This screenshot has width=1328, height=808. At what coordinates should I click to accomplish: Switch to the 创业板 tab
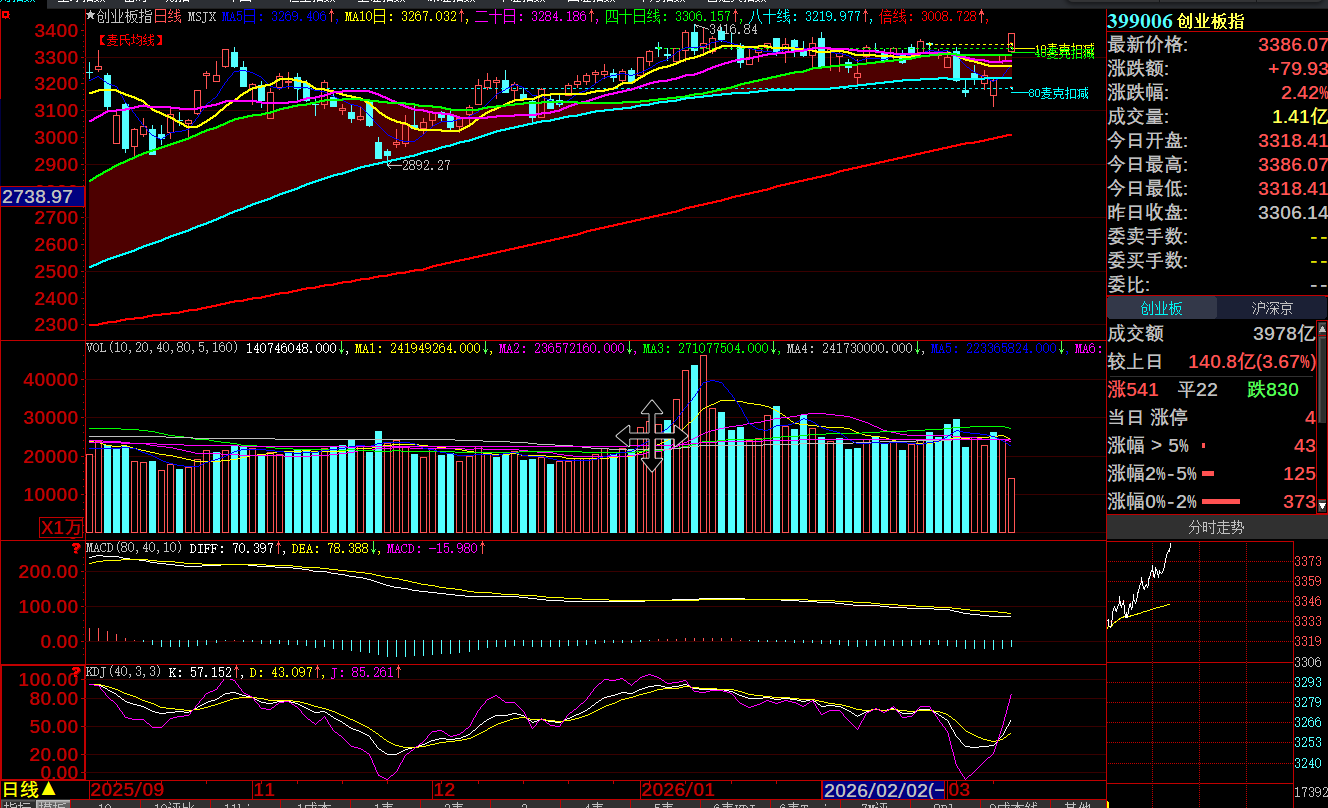tap(1161, 308)
